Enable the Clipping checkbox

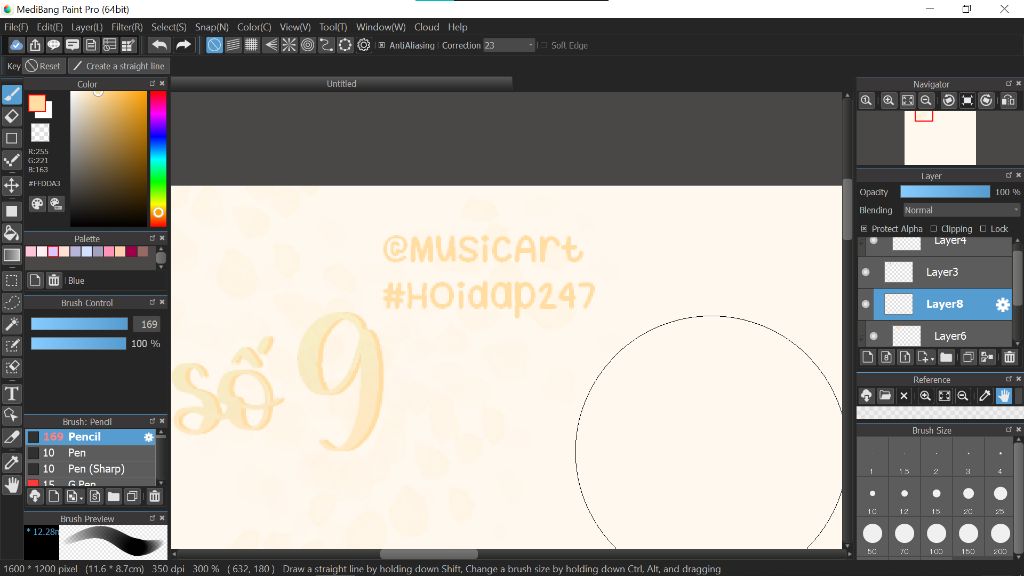[x=934, y=229]
